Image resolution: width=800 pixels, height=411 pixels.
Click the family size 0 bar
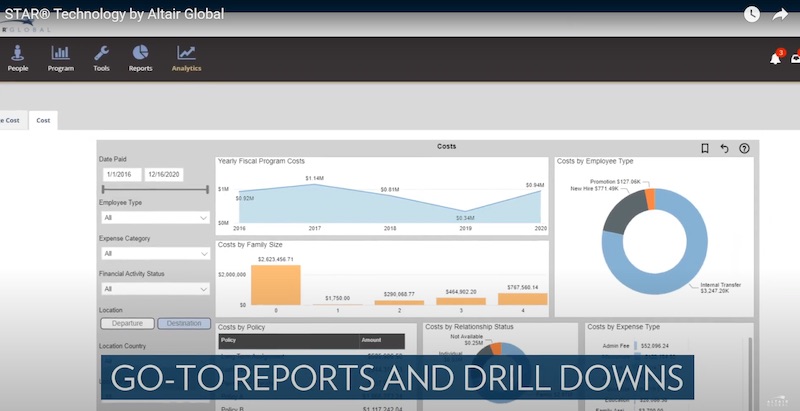pos(276,285)
